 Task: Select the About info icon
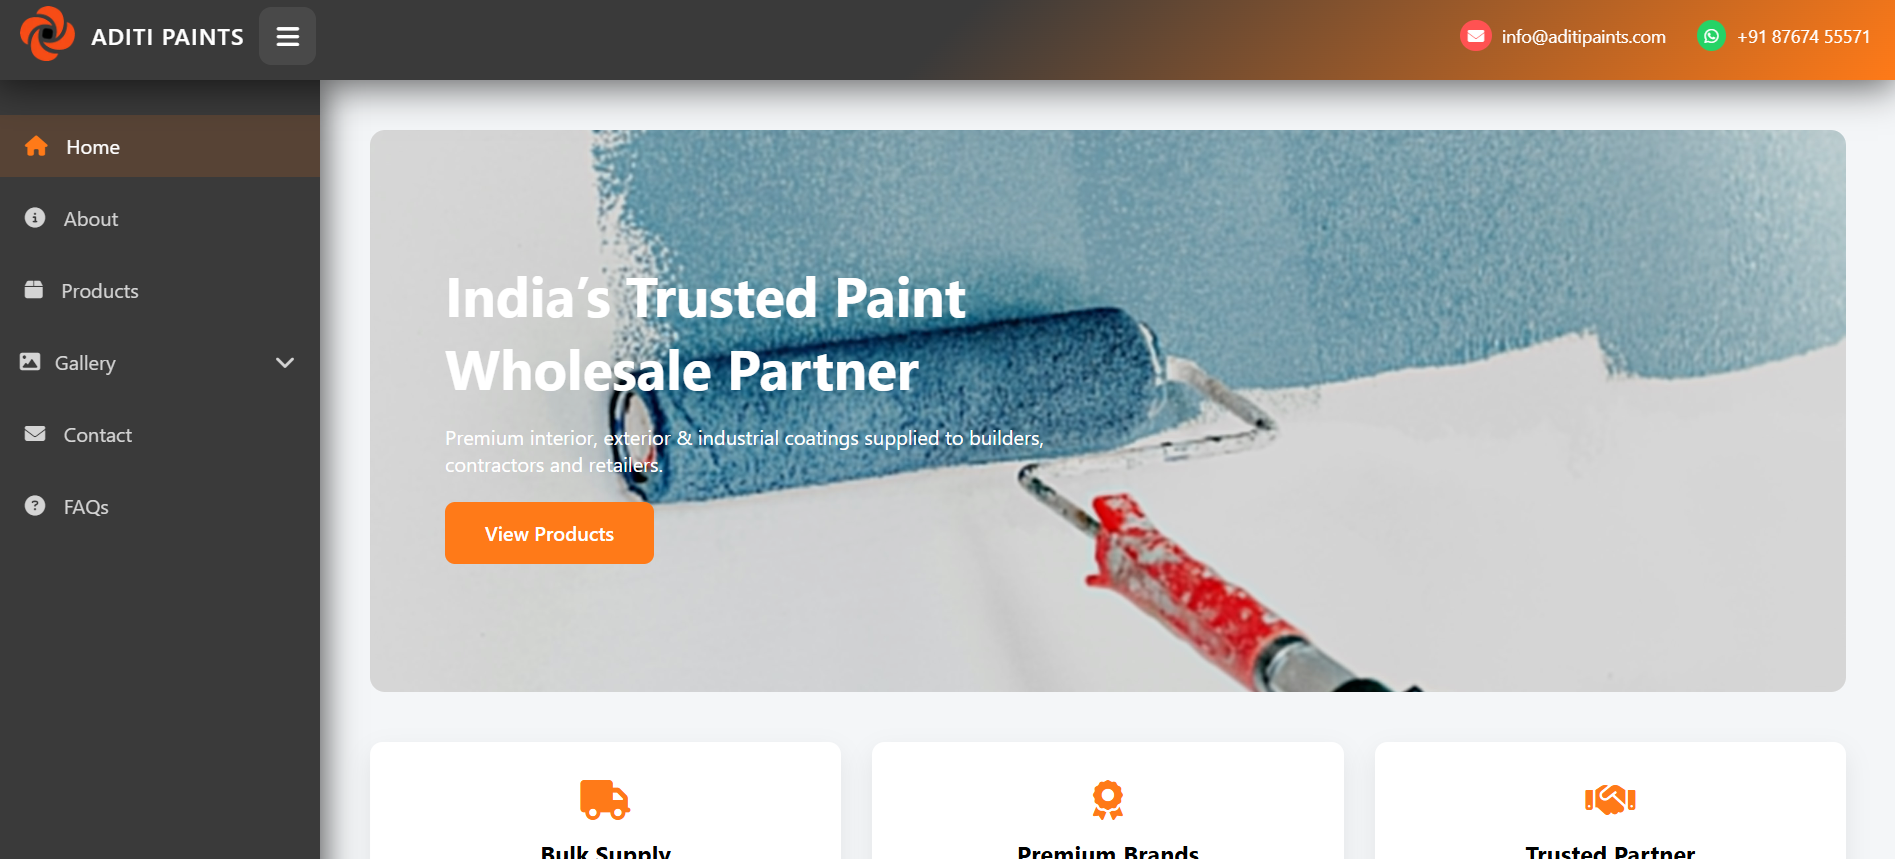coord(35,217)
